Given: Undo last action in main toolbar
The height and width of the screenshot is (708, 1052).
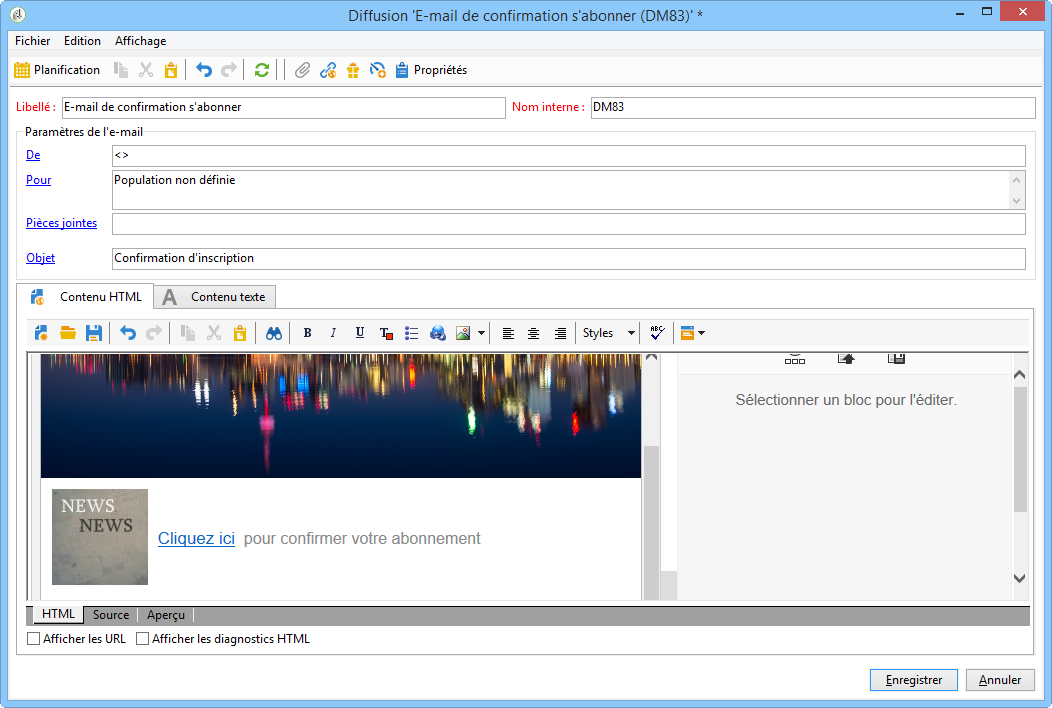Looking at the screenshot, I should 204,70.
